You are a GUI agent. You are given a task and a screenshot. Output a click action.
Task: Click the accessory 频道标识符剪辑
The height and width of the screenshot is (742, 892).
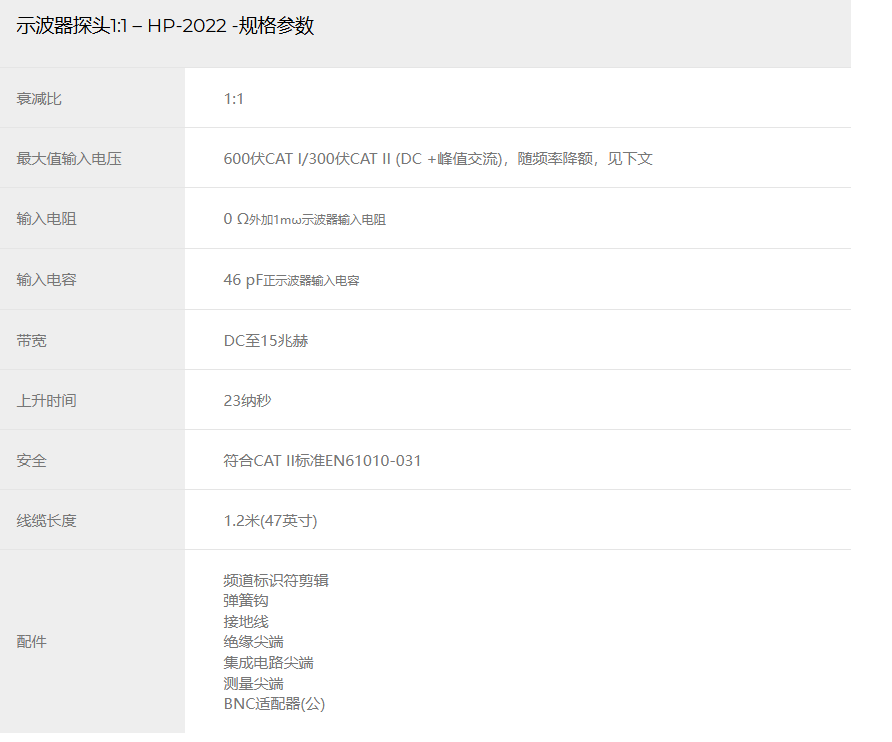click(276, 581)
